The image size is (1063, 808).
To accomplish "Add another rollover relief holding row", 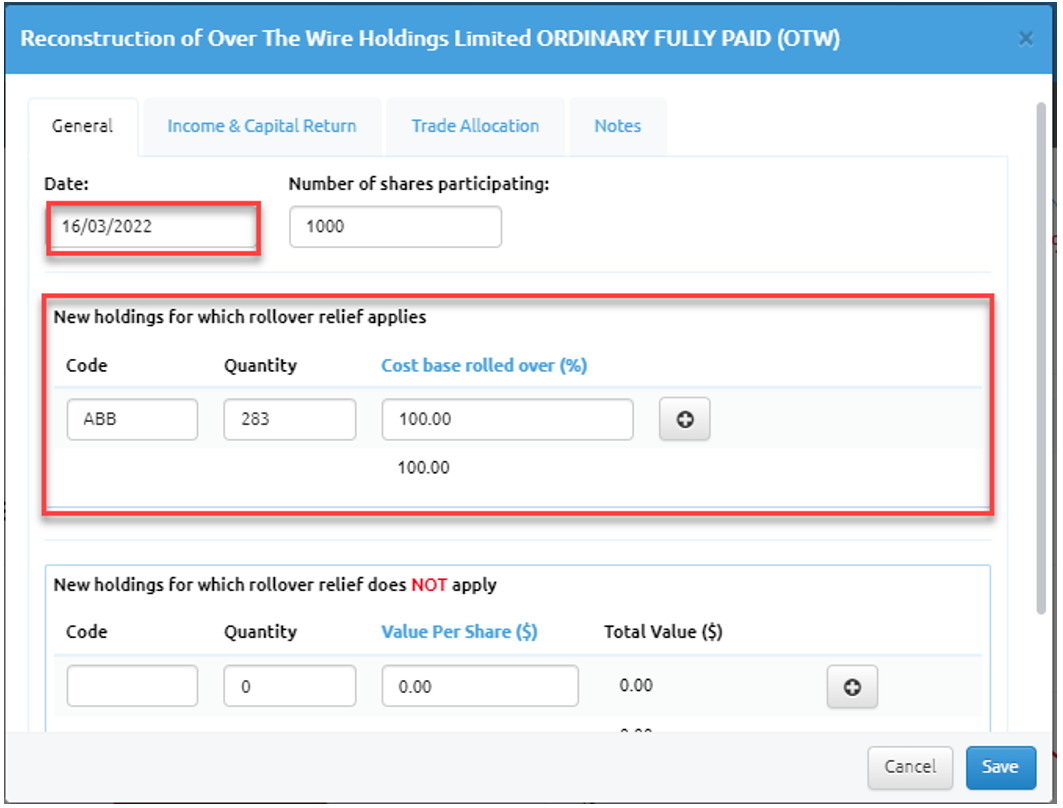I will pyautogui.click(x=685, y=420).
